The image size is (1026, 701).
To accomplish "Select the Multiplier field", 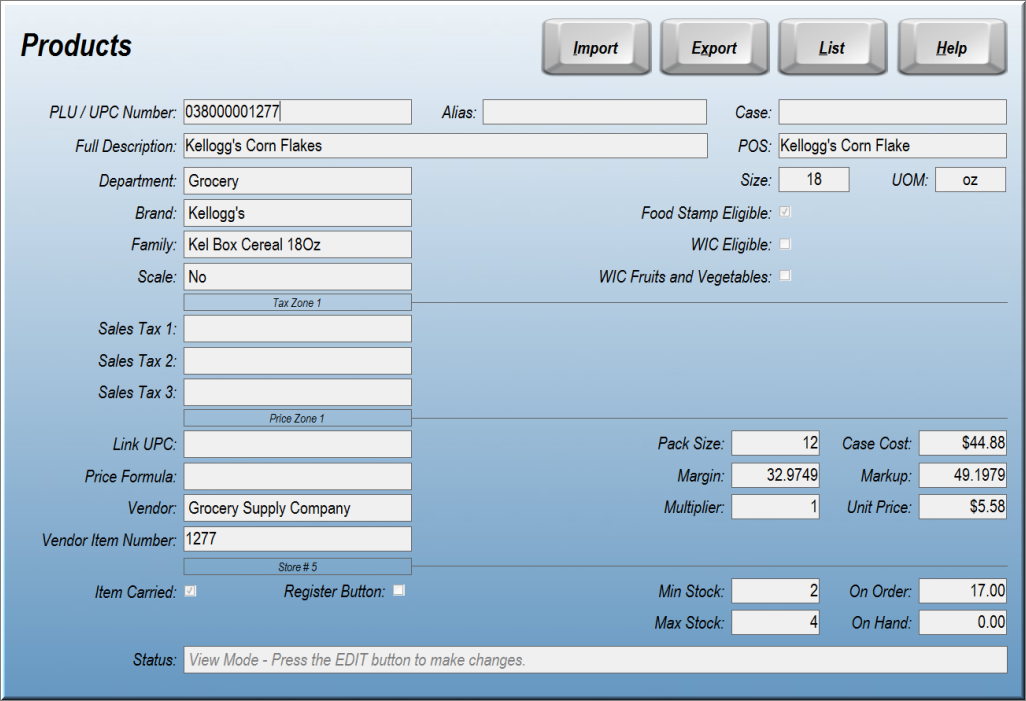I will pyautogui.click(x=775, y=507).
